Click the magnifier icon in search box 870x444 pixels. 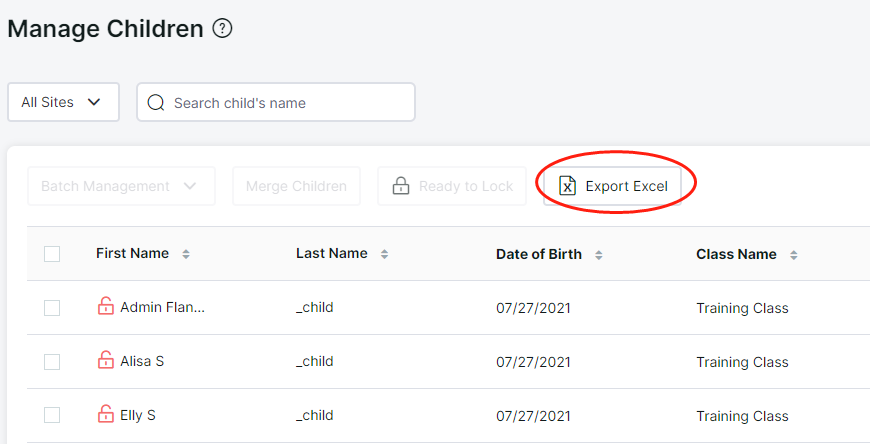156,103
